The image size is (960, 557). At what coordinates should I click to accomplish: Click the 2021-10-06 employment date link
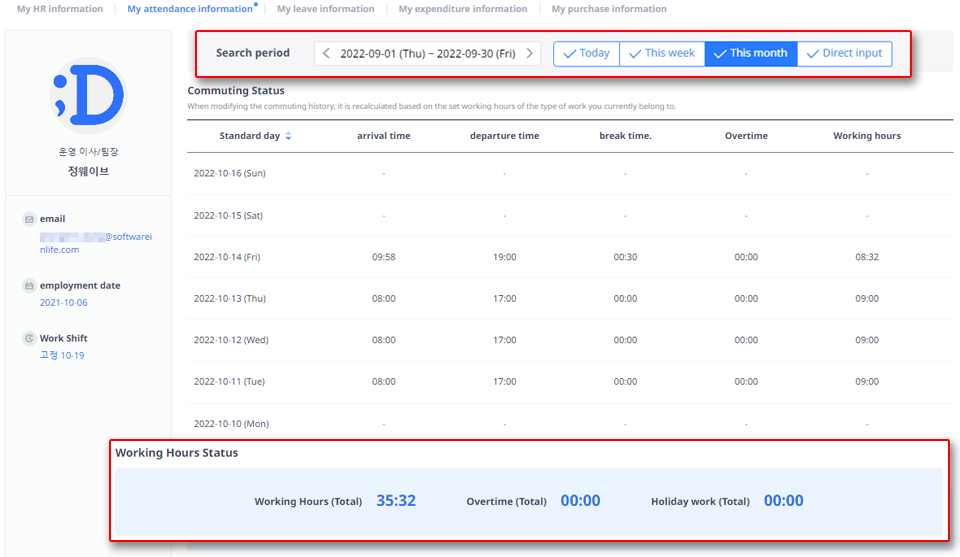pyautogui.click(x=63, y=302)
